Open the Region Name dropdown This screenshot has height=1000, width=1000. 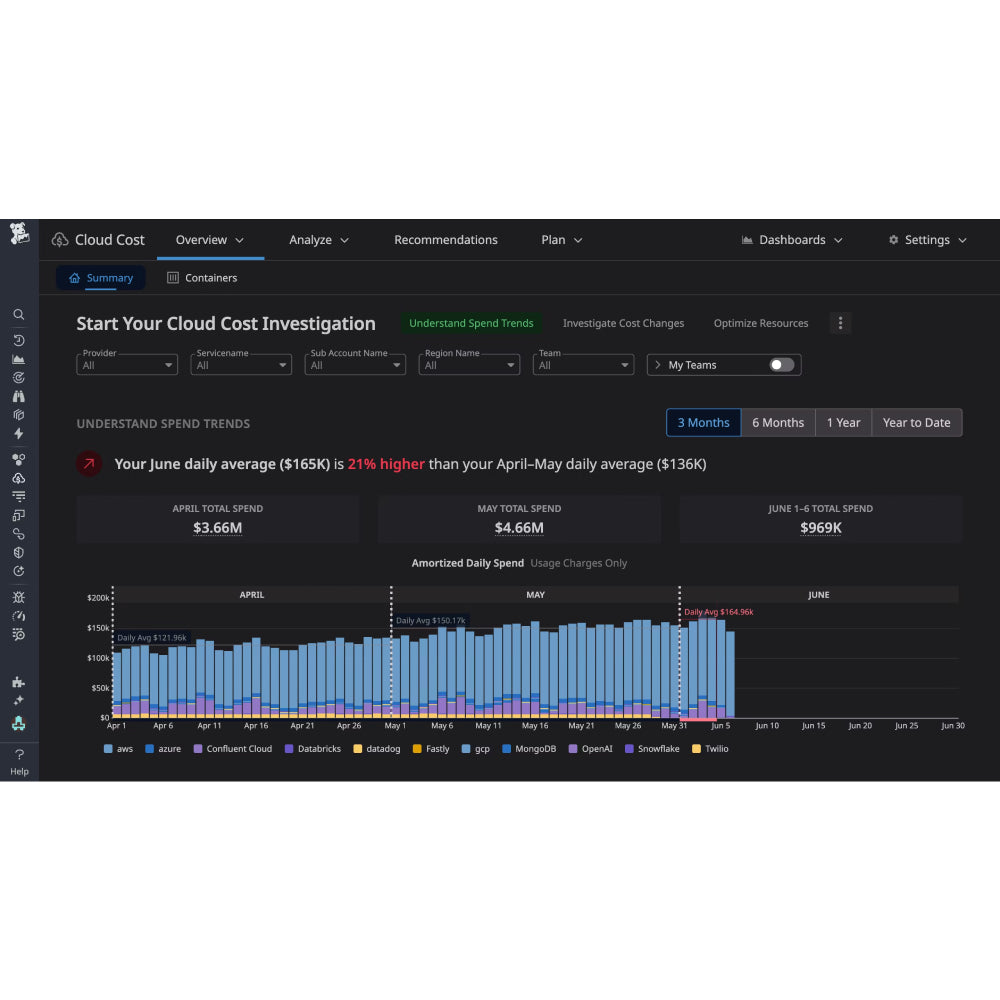[468, 364]
